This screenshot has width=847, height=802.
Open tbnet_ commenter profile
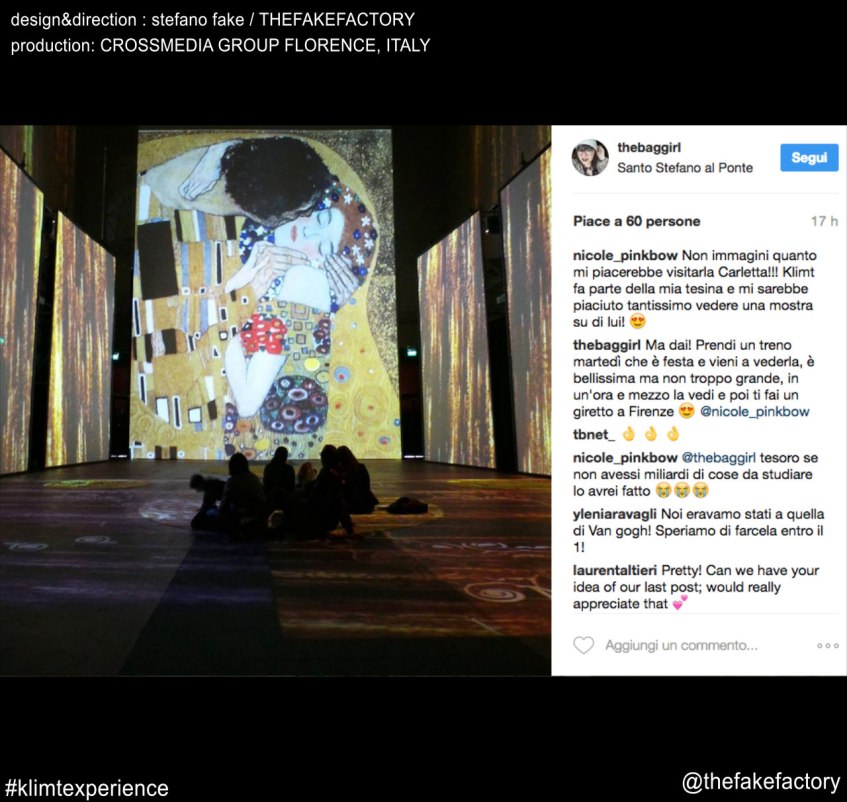[x=594, y=434]
